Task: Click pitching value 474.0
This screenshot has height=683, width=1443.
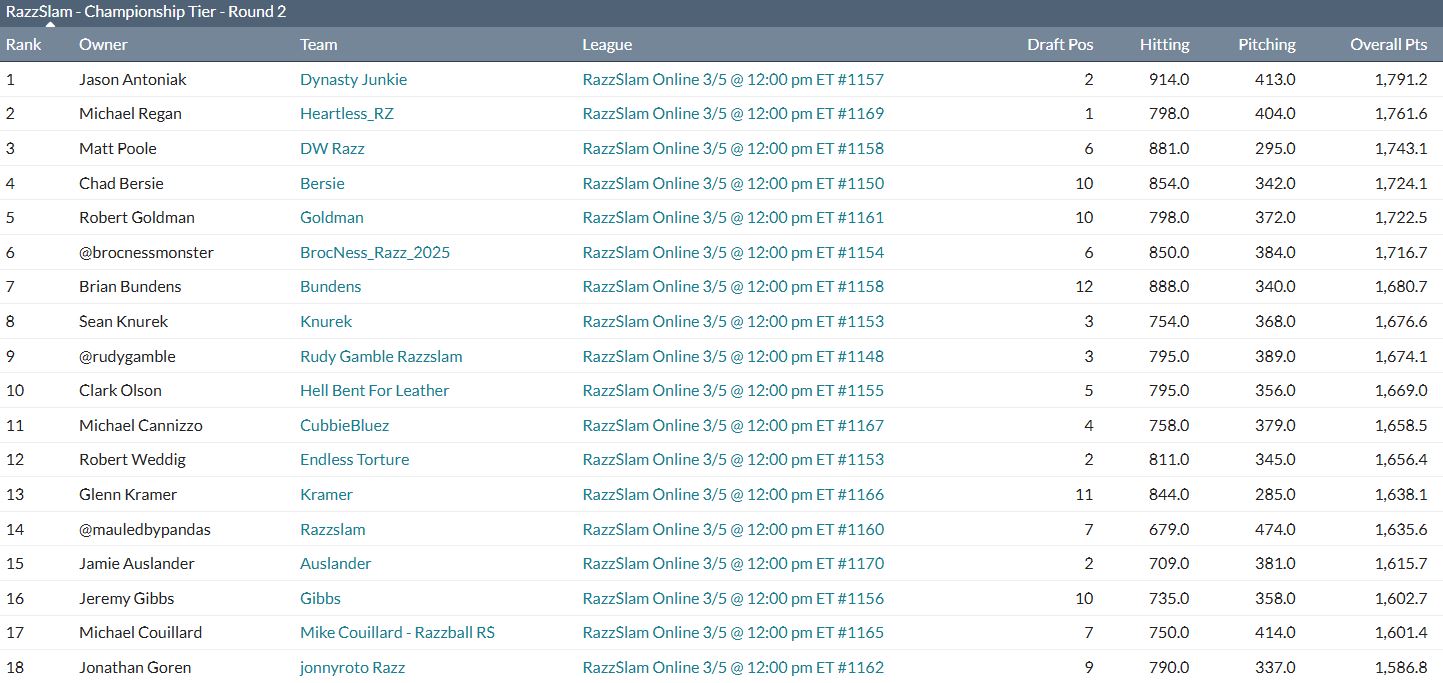Action: [1275, 529]
